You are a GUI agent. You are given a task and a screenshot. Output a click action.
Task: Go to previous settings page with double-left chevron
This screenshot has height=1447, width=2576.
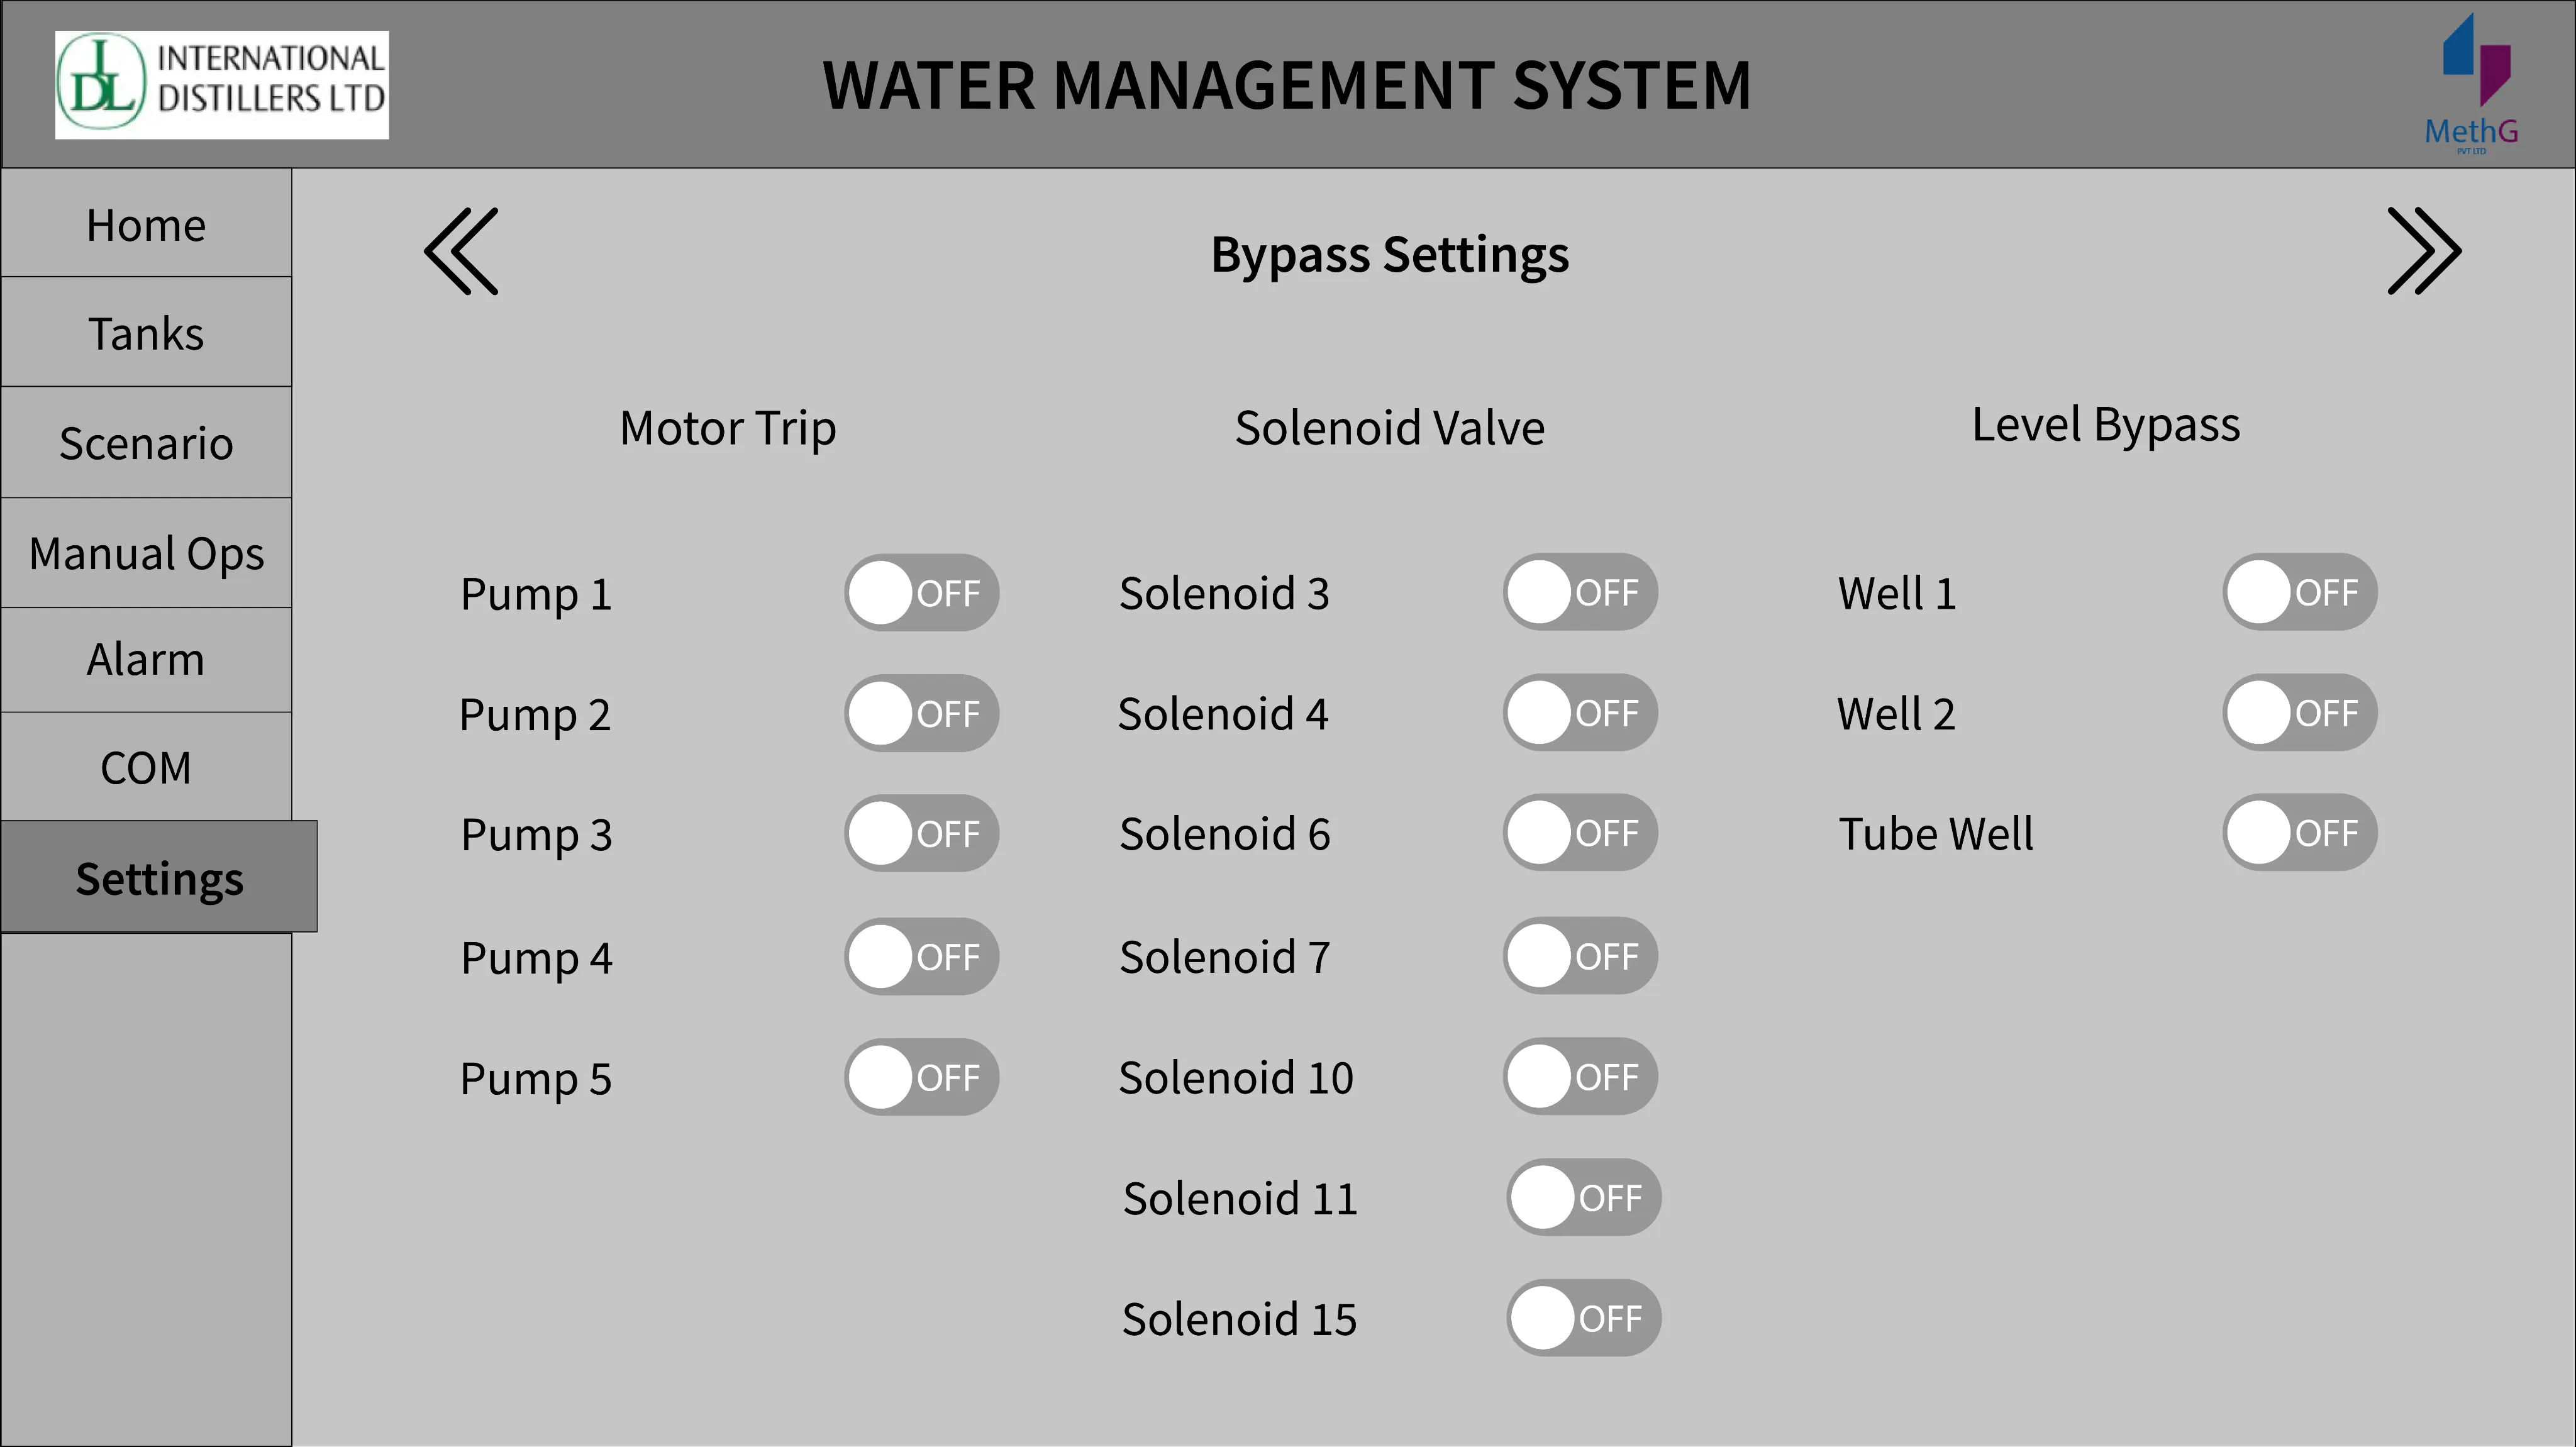pyautogui.click(x=461, y=251)
